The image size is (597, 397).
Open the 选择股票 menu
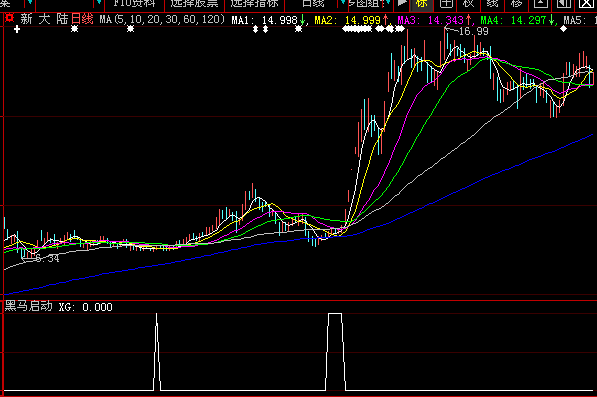click(x=194, y=4)
